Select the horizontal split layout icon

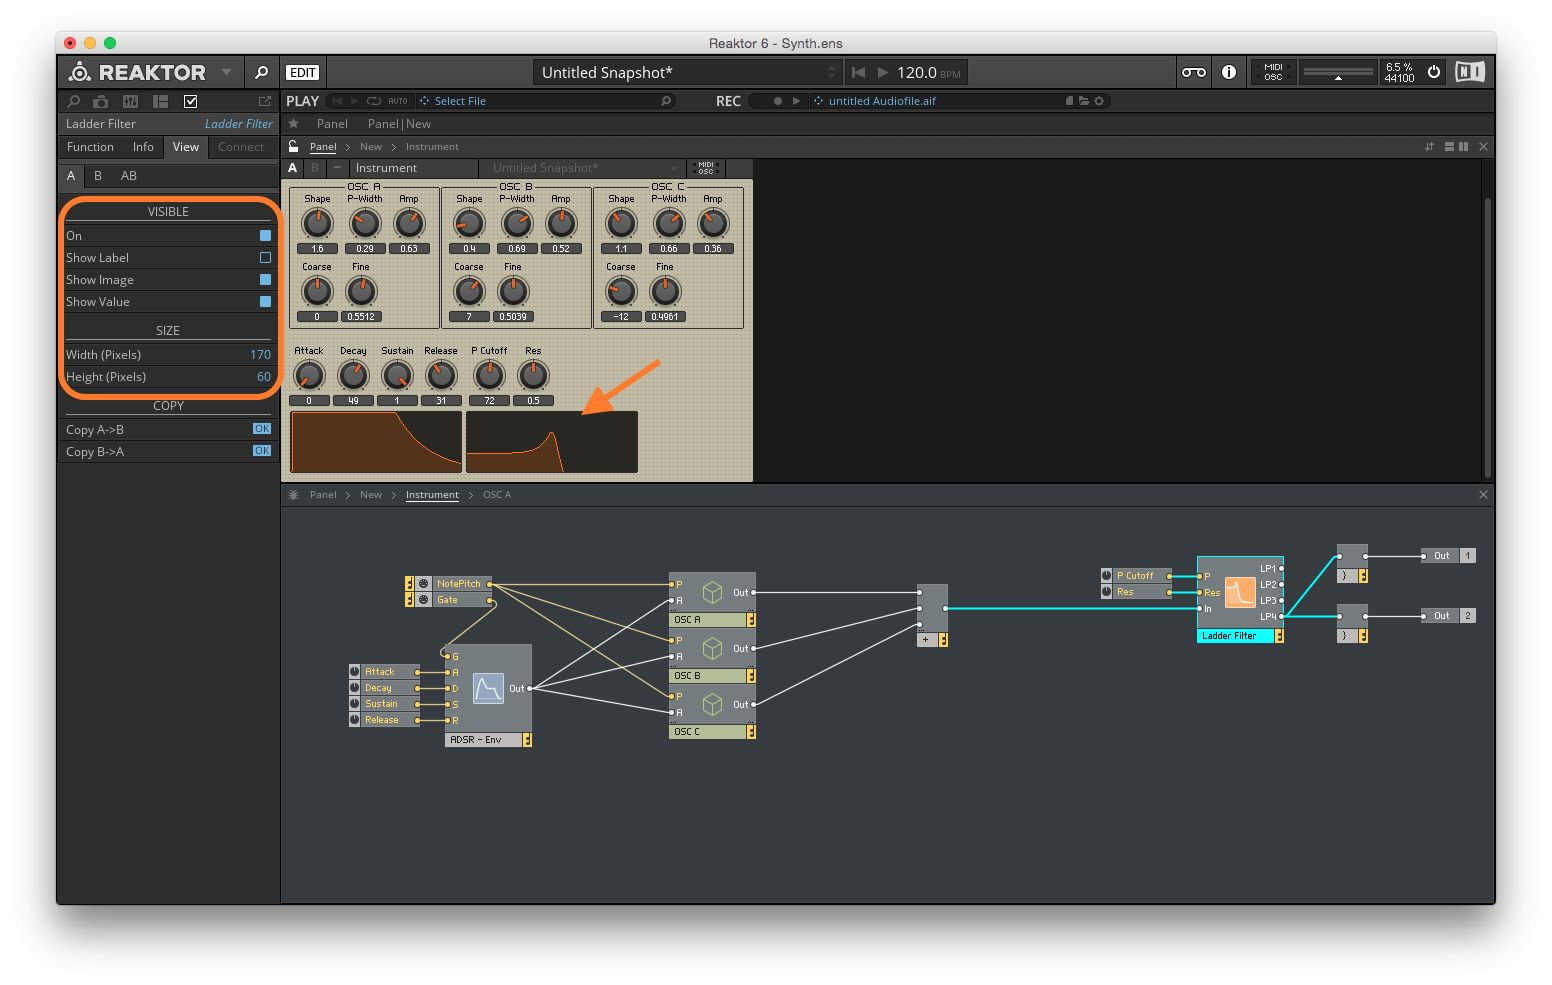coord(1449,147)
